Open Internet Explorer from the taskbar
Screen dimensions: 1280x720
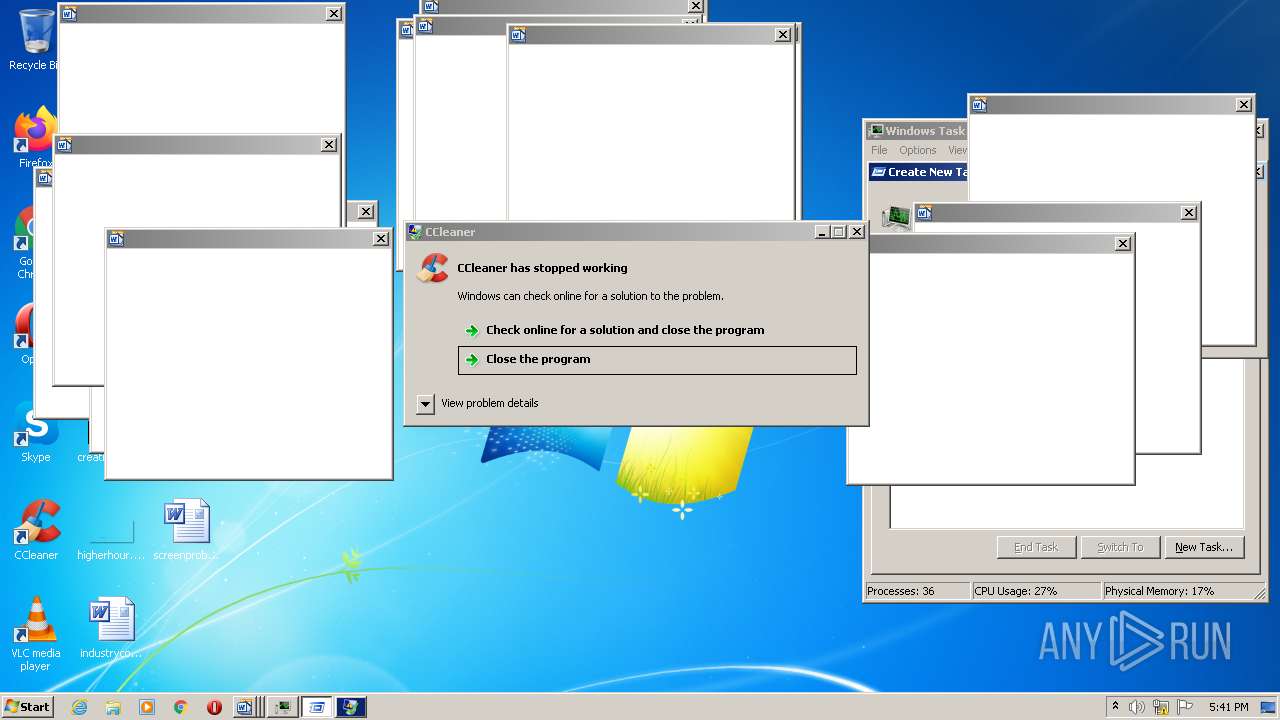[79, 707]
